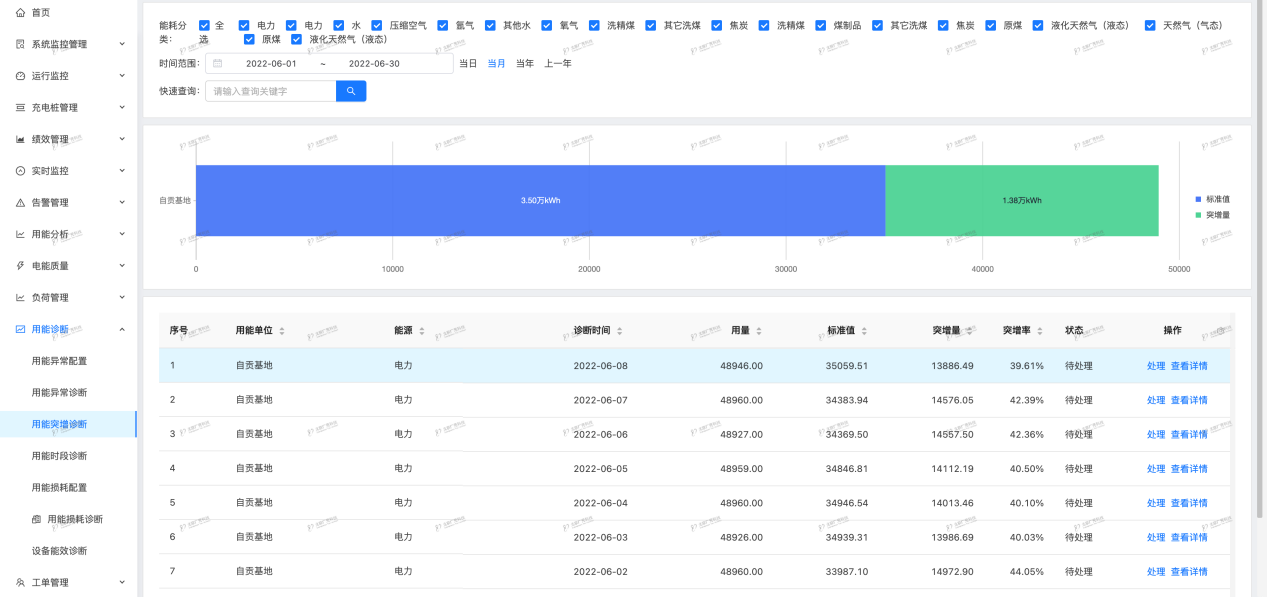Screen dimensions: 1267x597
Task: Click the 电能质量 lightning icon
Action: click(20, 266)
